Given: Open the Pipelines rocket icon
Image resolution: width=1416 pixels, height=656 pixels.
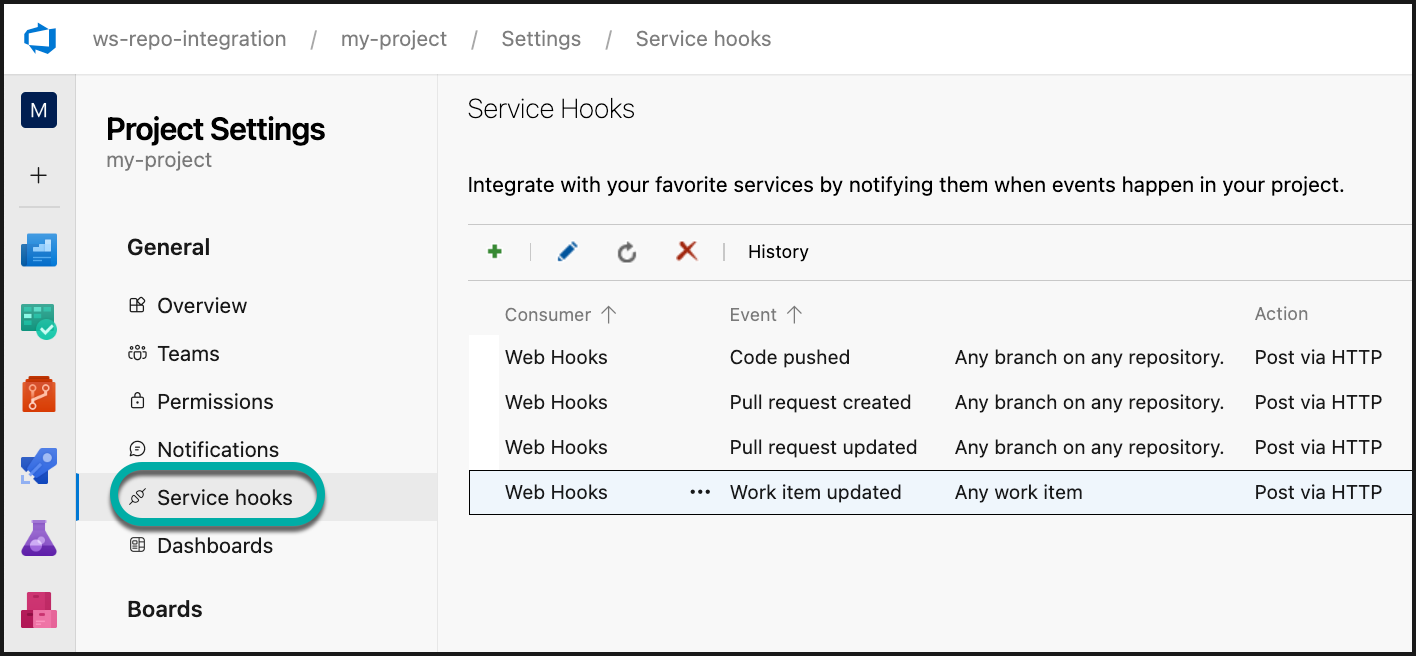Looking at the screenshot, I should [39, 466].
